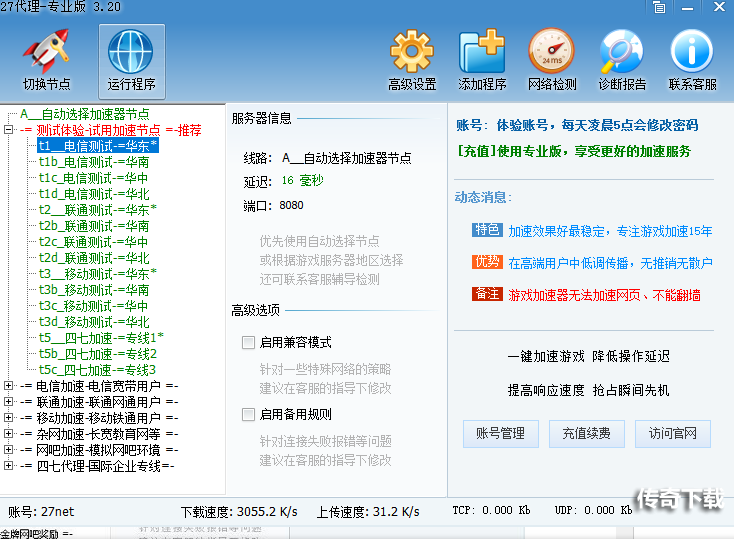The height and width of the screenshot is (543, 734).
Task: Expand the 联通加速-联通网通用户 group
Action: point(8,402)
